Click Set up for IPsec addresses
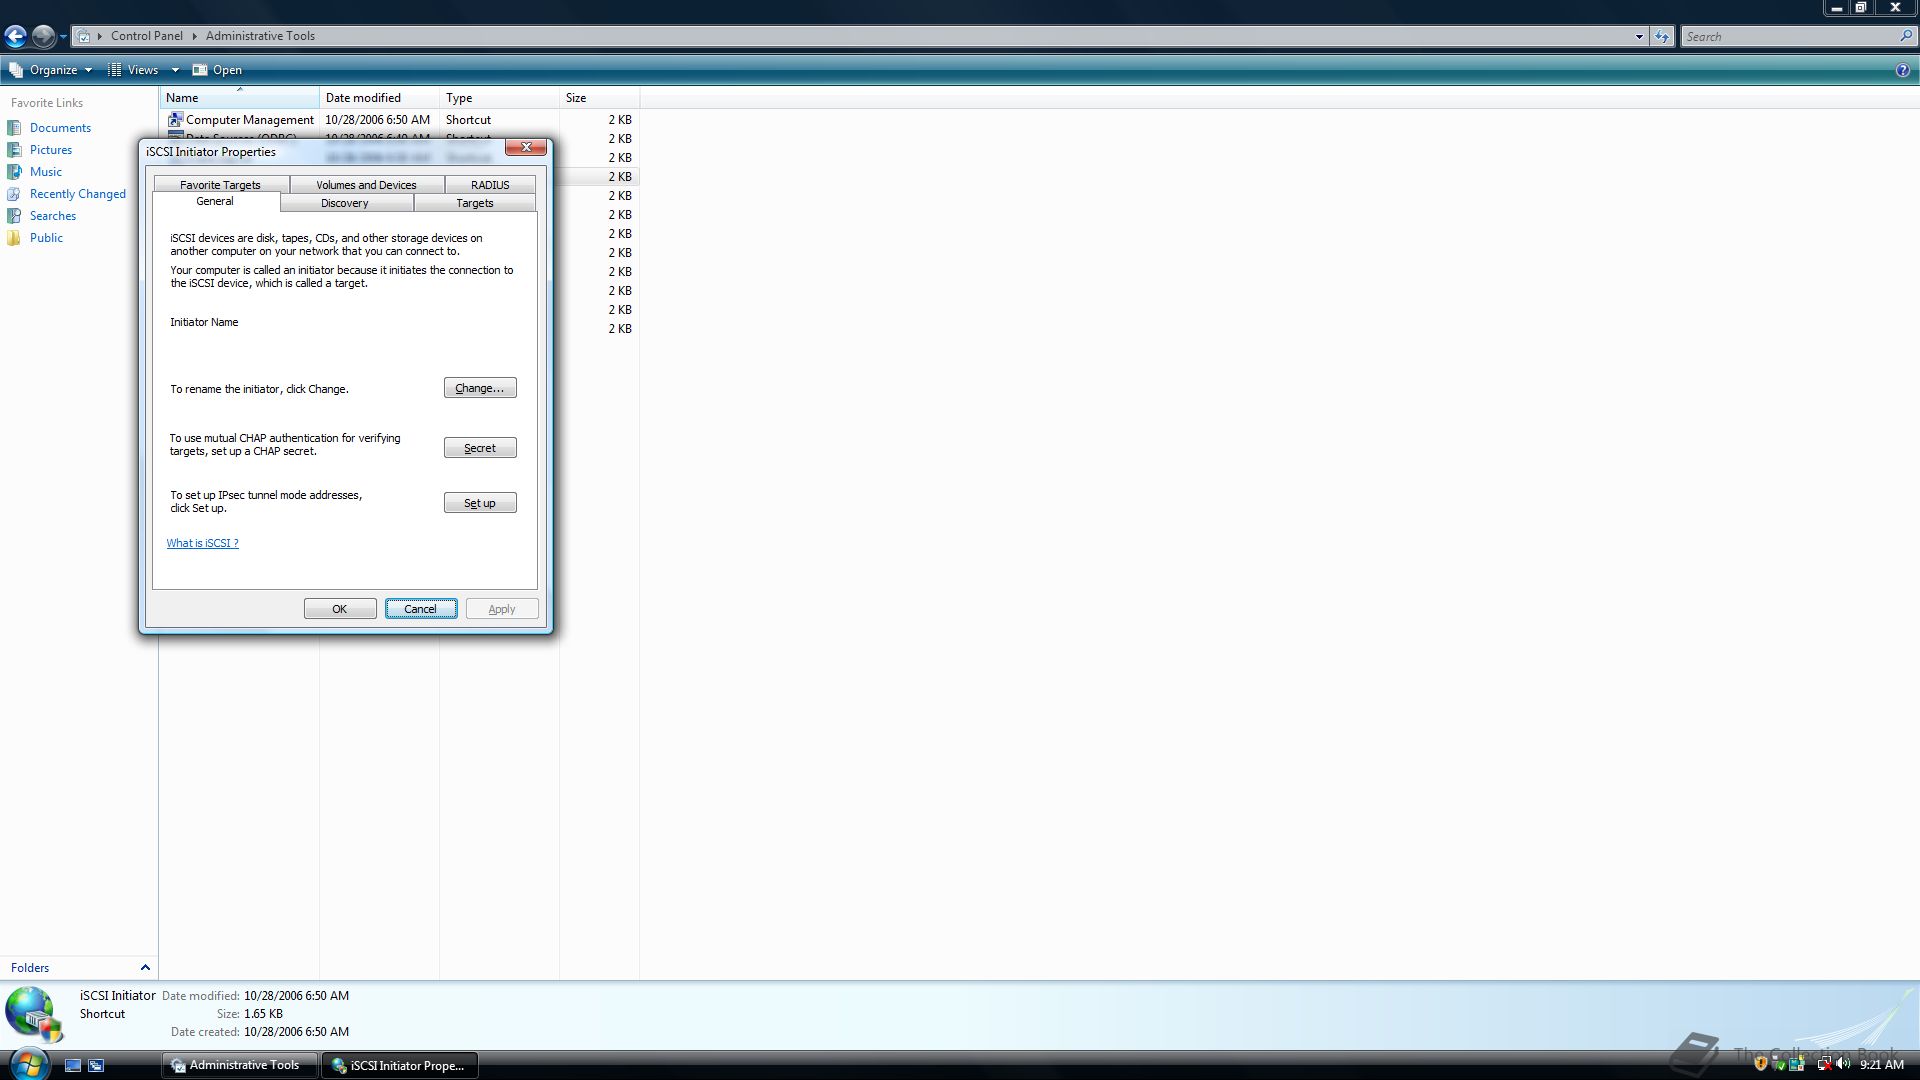This screenshot has width=1920, height=1080. 480,503
